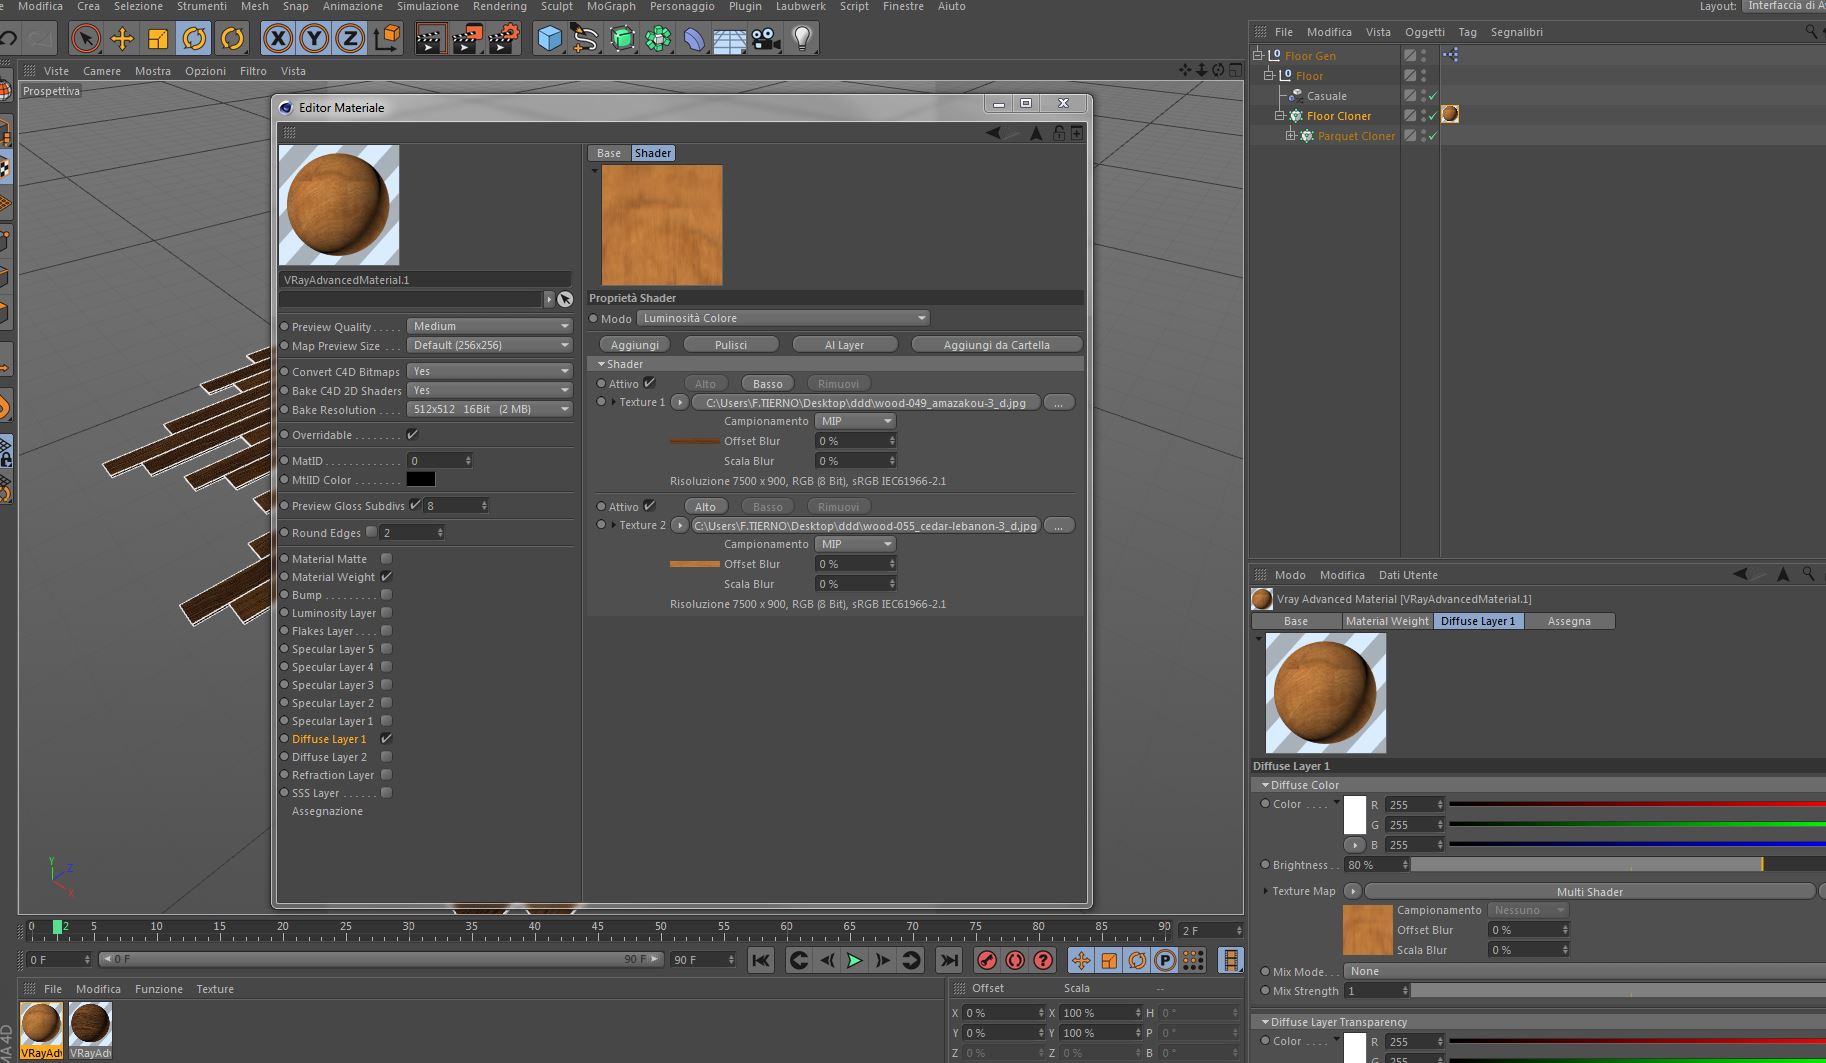Enable the Bump layer checkbox
The image size is (1826, 1063).
click(387, 595)
